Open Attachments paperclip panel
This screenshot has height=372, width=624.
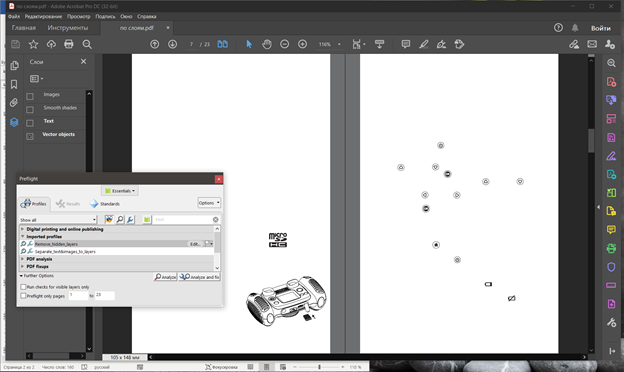(x=14, y=103)
